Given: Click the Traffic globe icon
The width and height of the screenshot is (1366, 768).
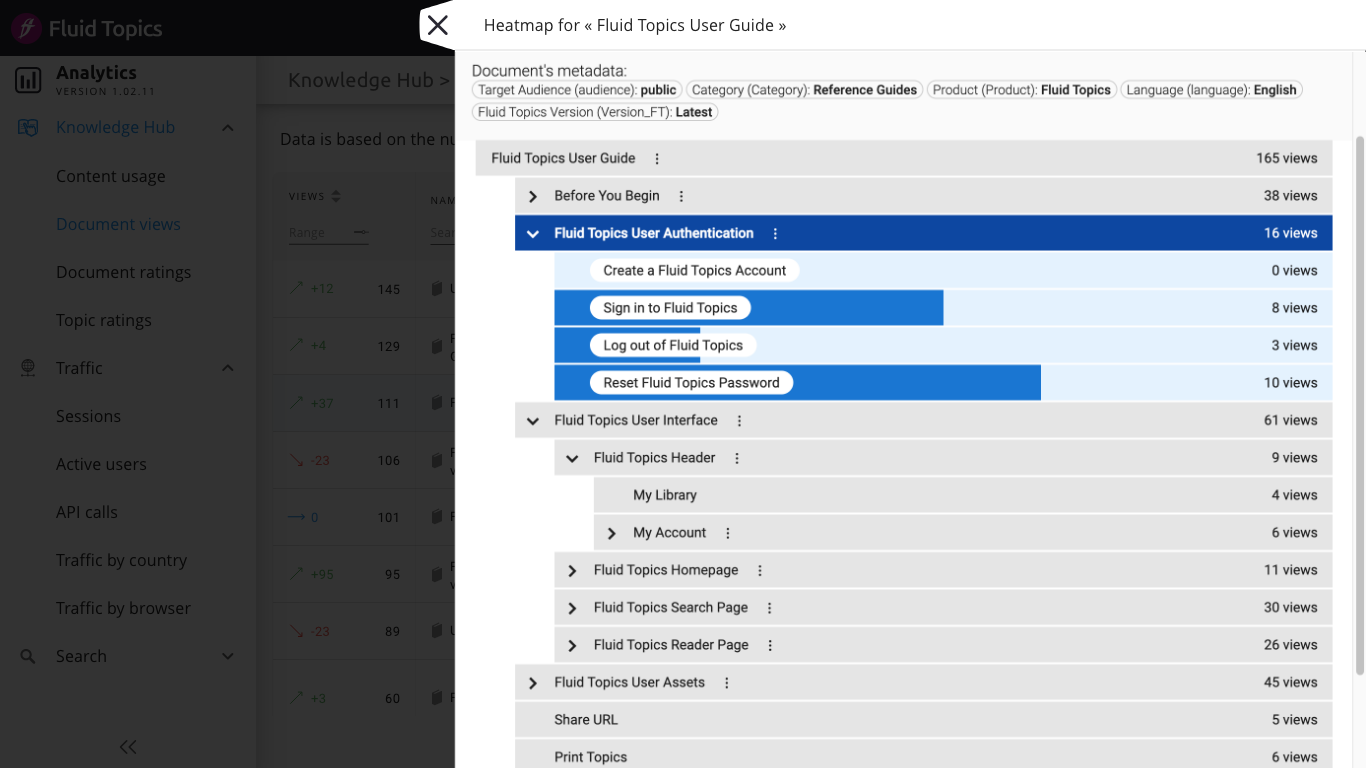Looking at the screenshot, I should [x=28, y=368].
